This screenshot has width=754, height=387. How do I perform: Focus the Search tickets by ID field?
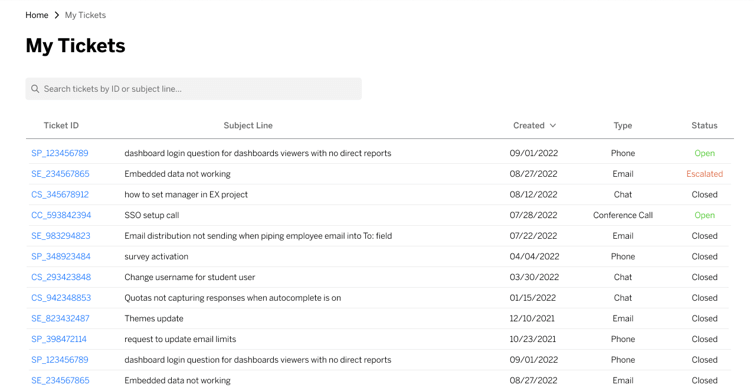pos(193,89)
